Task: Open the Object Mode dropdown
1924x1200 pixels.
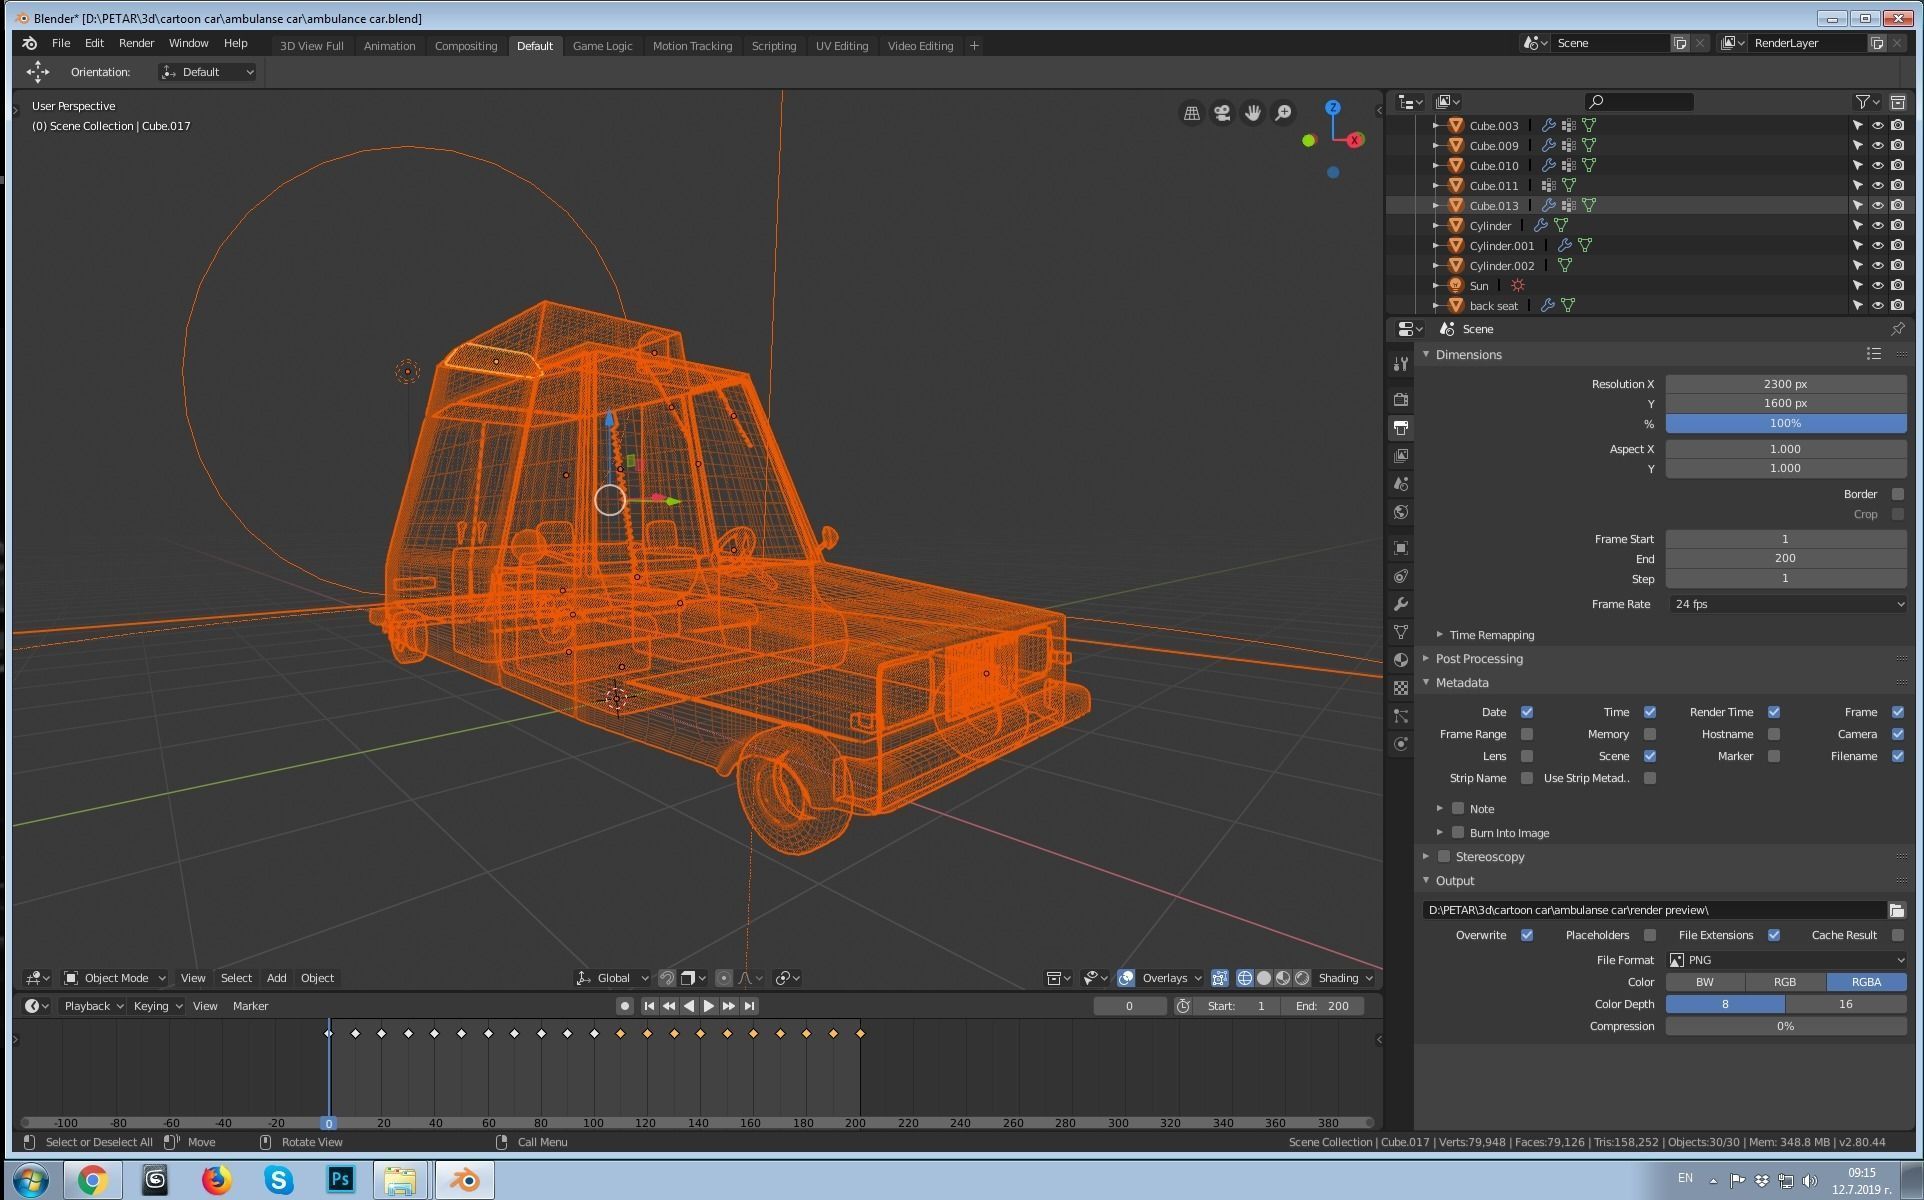Action: tap(115, 978)
